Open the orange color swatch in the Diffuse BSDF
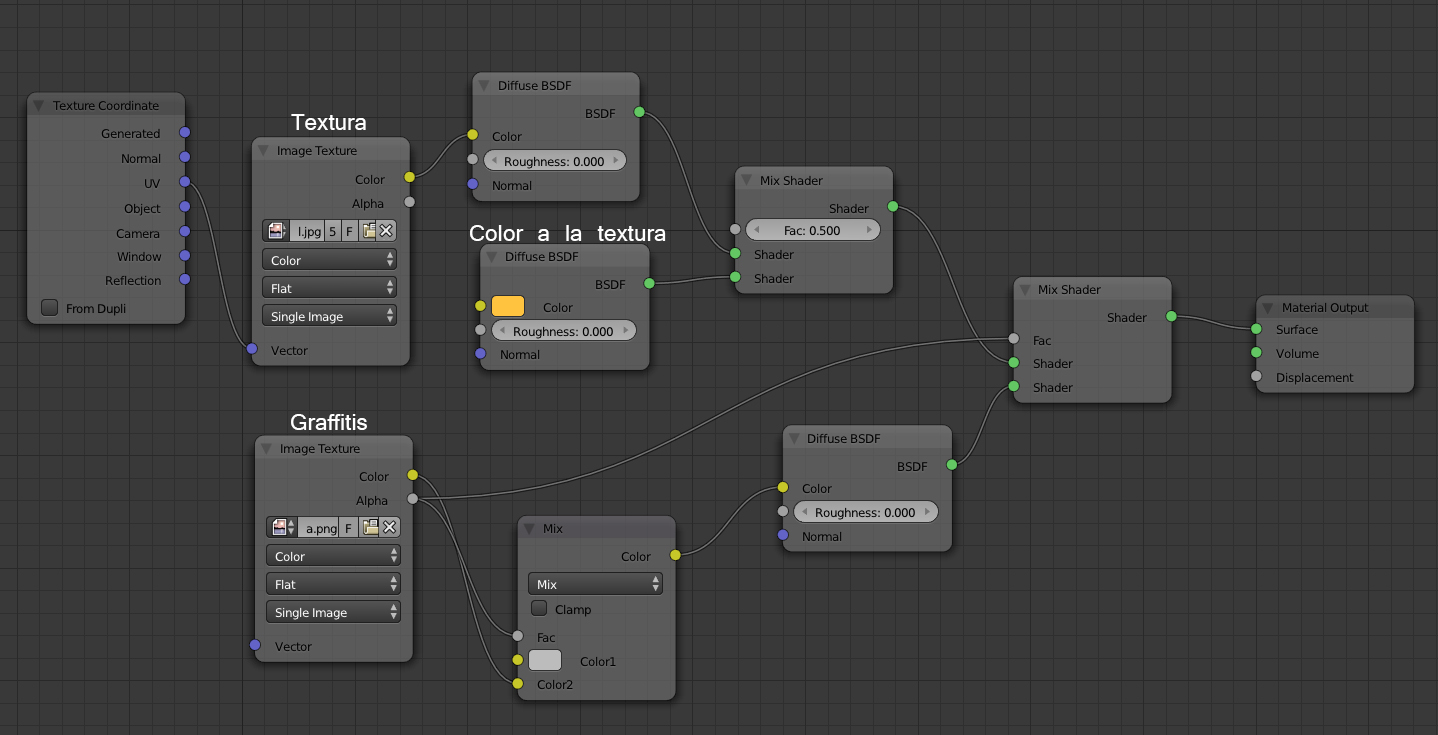1438x735 pixels. (x=508, y=306)
